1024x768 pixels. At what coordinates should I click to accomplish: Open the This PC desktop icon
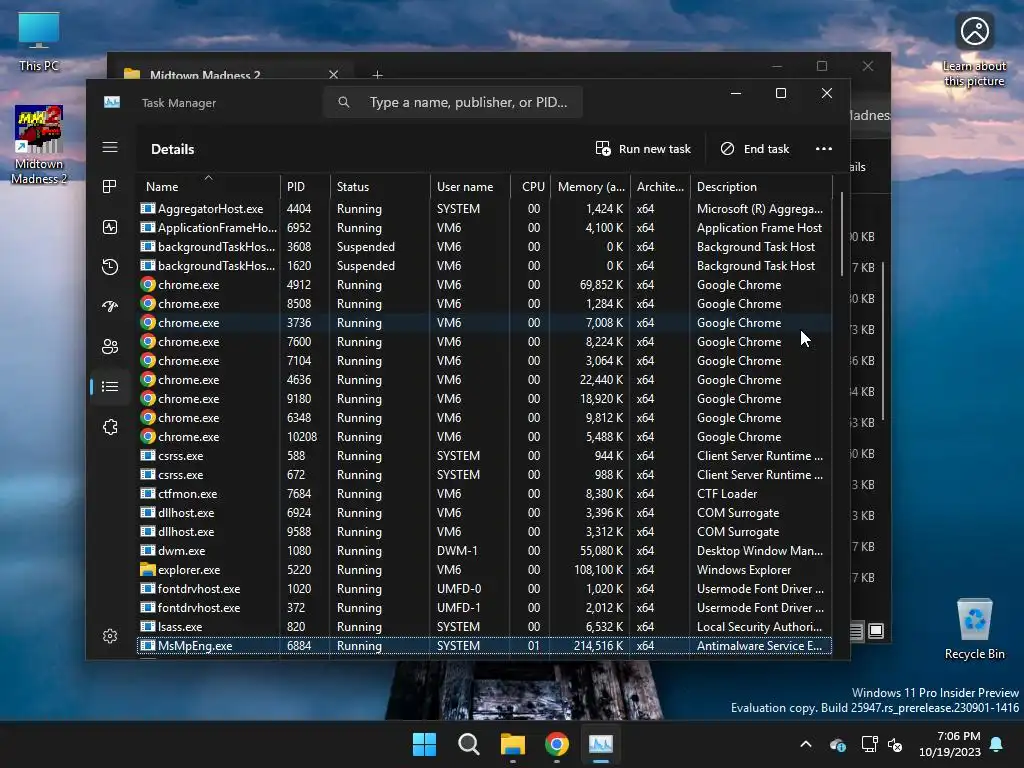click(x=39, y=41)
